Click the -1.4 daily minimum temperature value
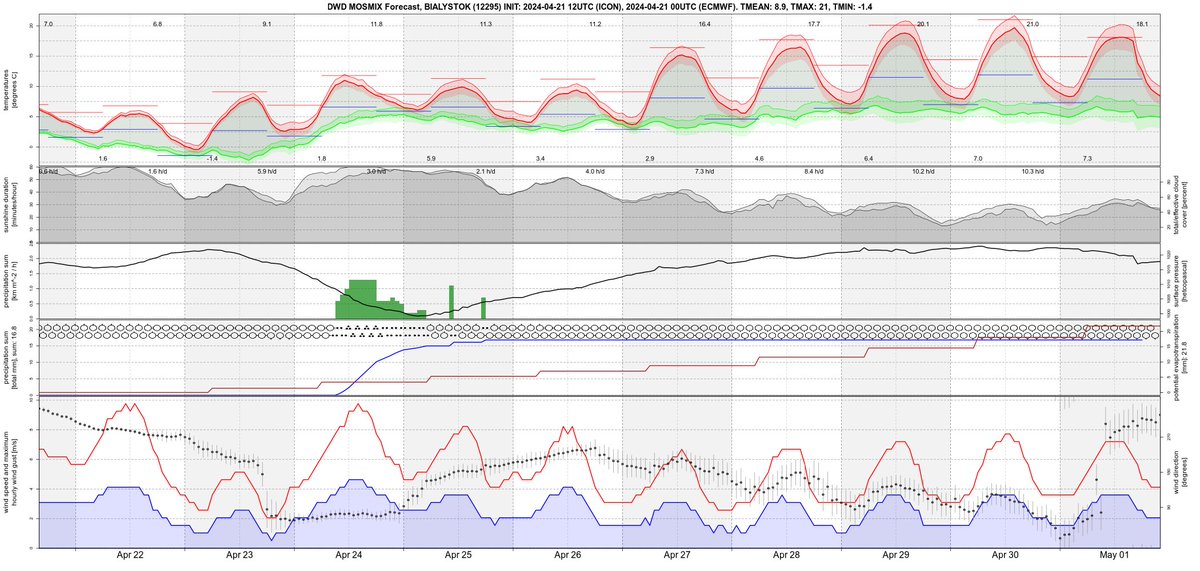The image size is (1200, 571). click(x=211, y=159)
